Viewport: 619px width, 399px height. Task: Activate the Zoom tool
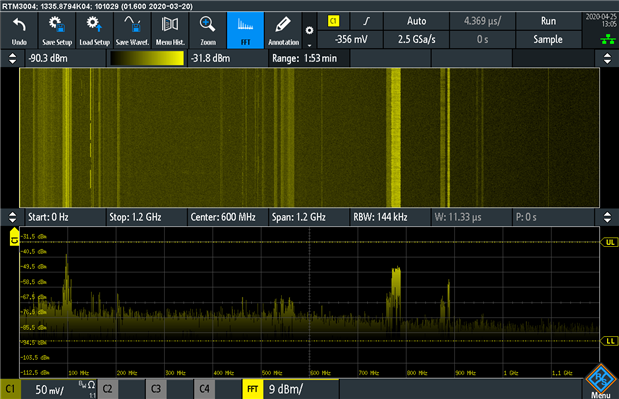(207, 30)
